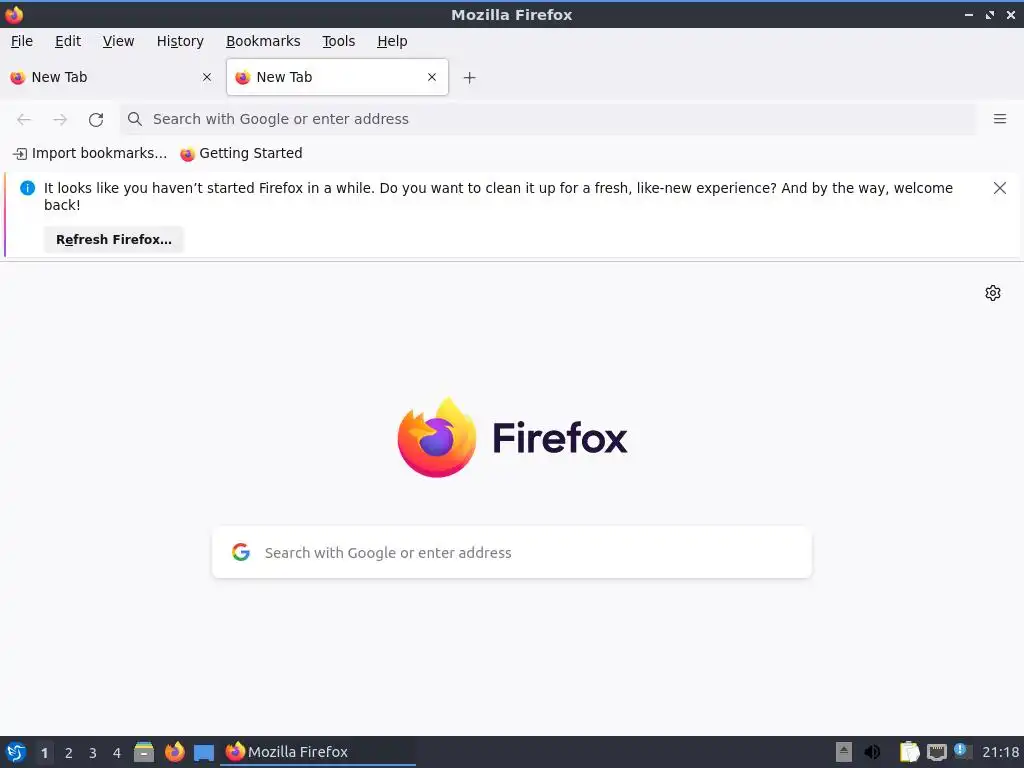Switch to workspace 2 in taskbar
The width and height of the screenshot is (1024, 768).
pos(69,753)
